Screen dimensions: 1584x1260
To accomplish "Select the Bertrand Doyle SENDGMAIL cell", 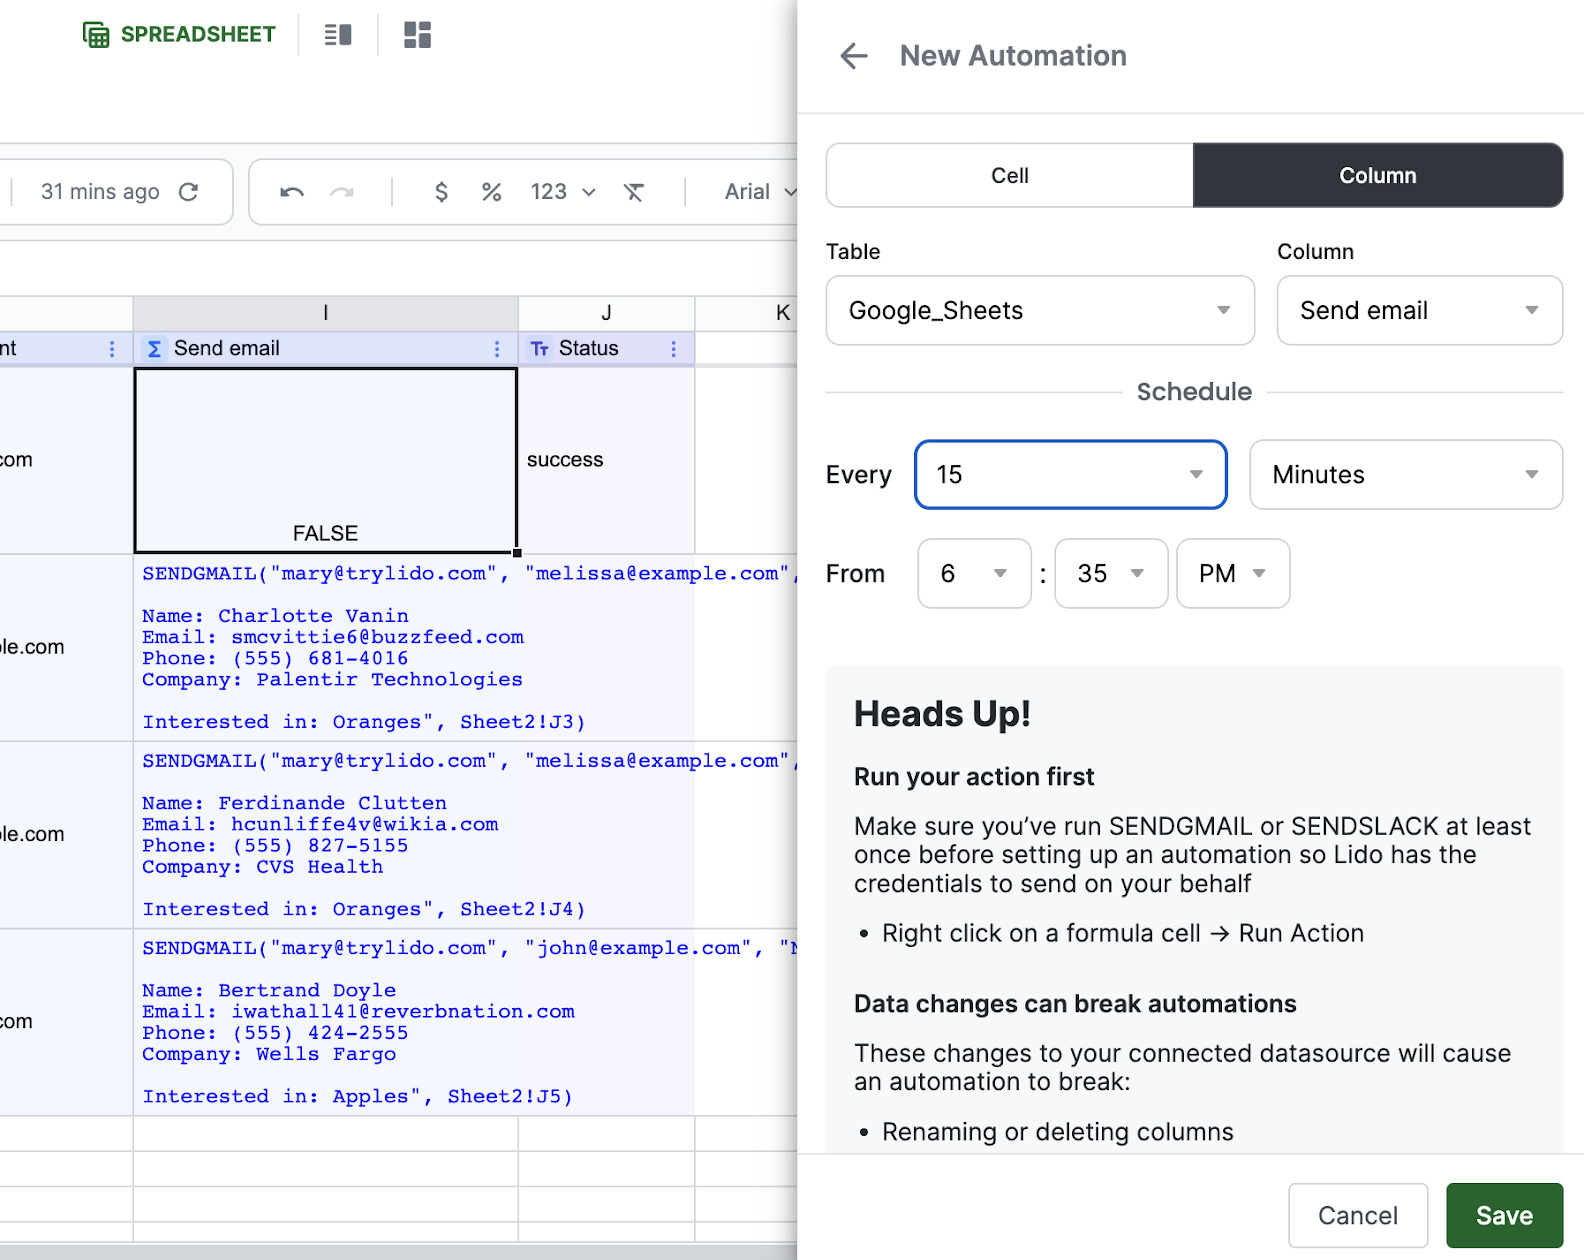I will (x=326, y=1022).
